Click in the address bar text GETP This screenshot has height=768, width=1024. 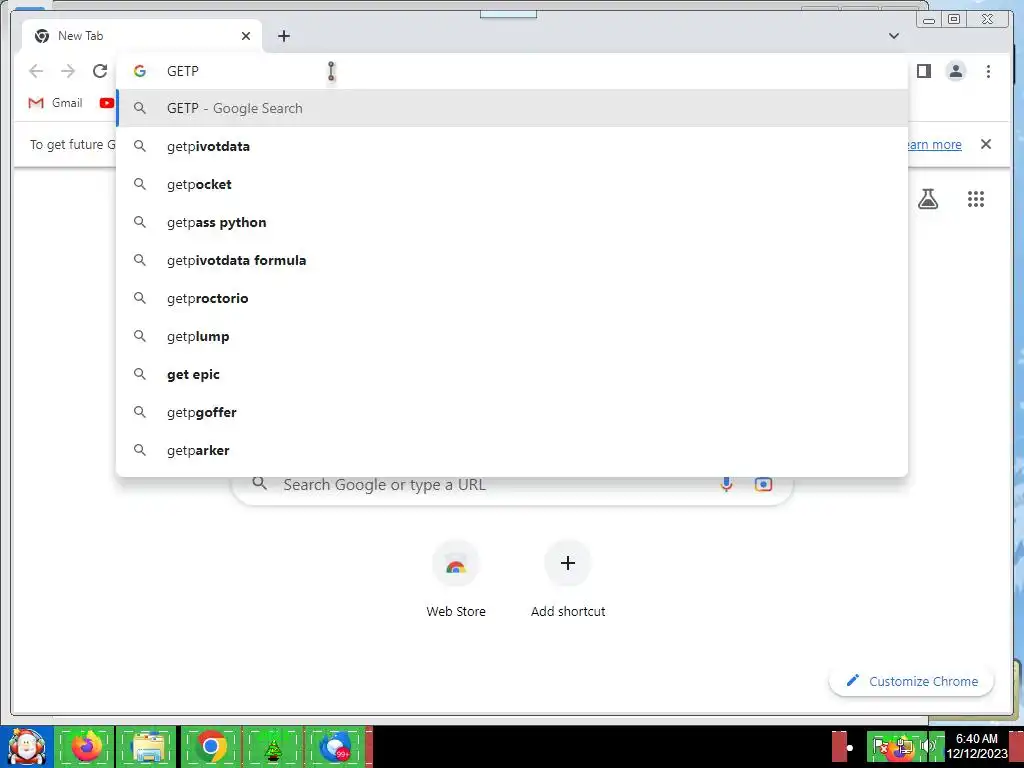(x=183, y=71)
